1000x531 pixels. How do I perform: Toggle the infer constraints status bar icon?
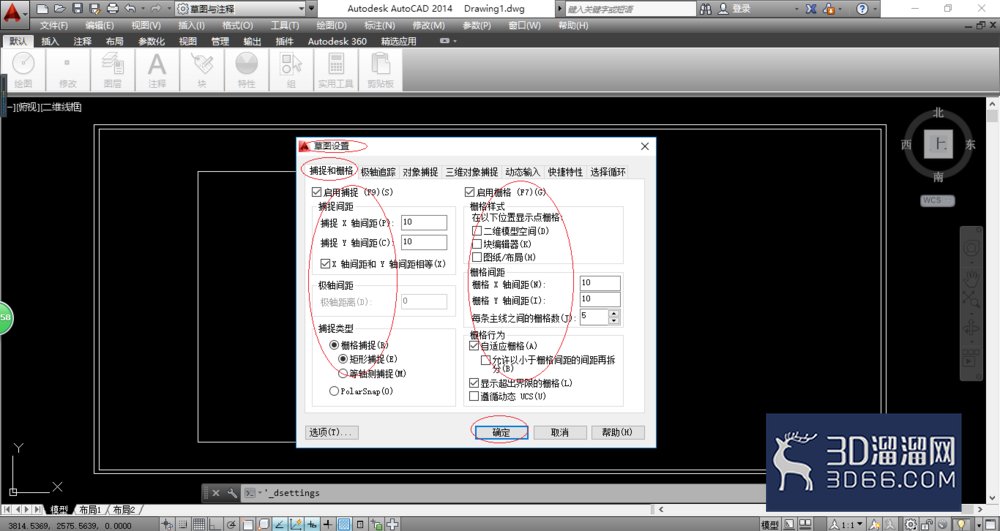(x=167, y=524)
